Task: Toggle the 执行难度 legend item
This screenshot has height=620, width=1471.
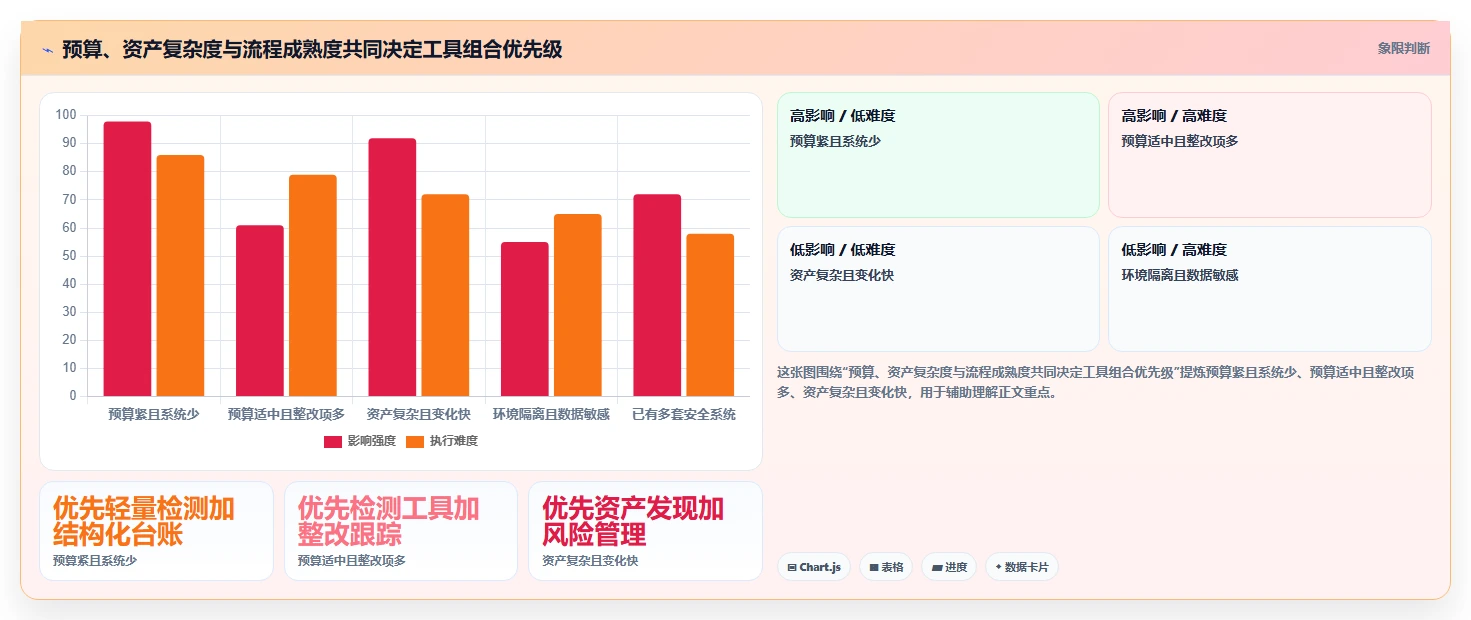Action: [442, 441]
